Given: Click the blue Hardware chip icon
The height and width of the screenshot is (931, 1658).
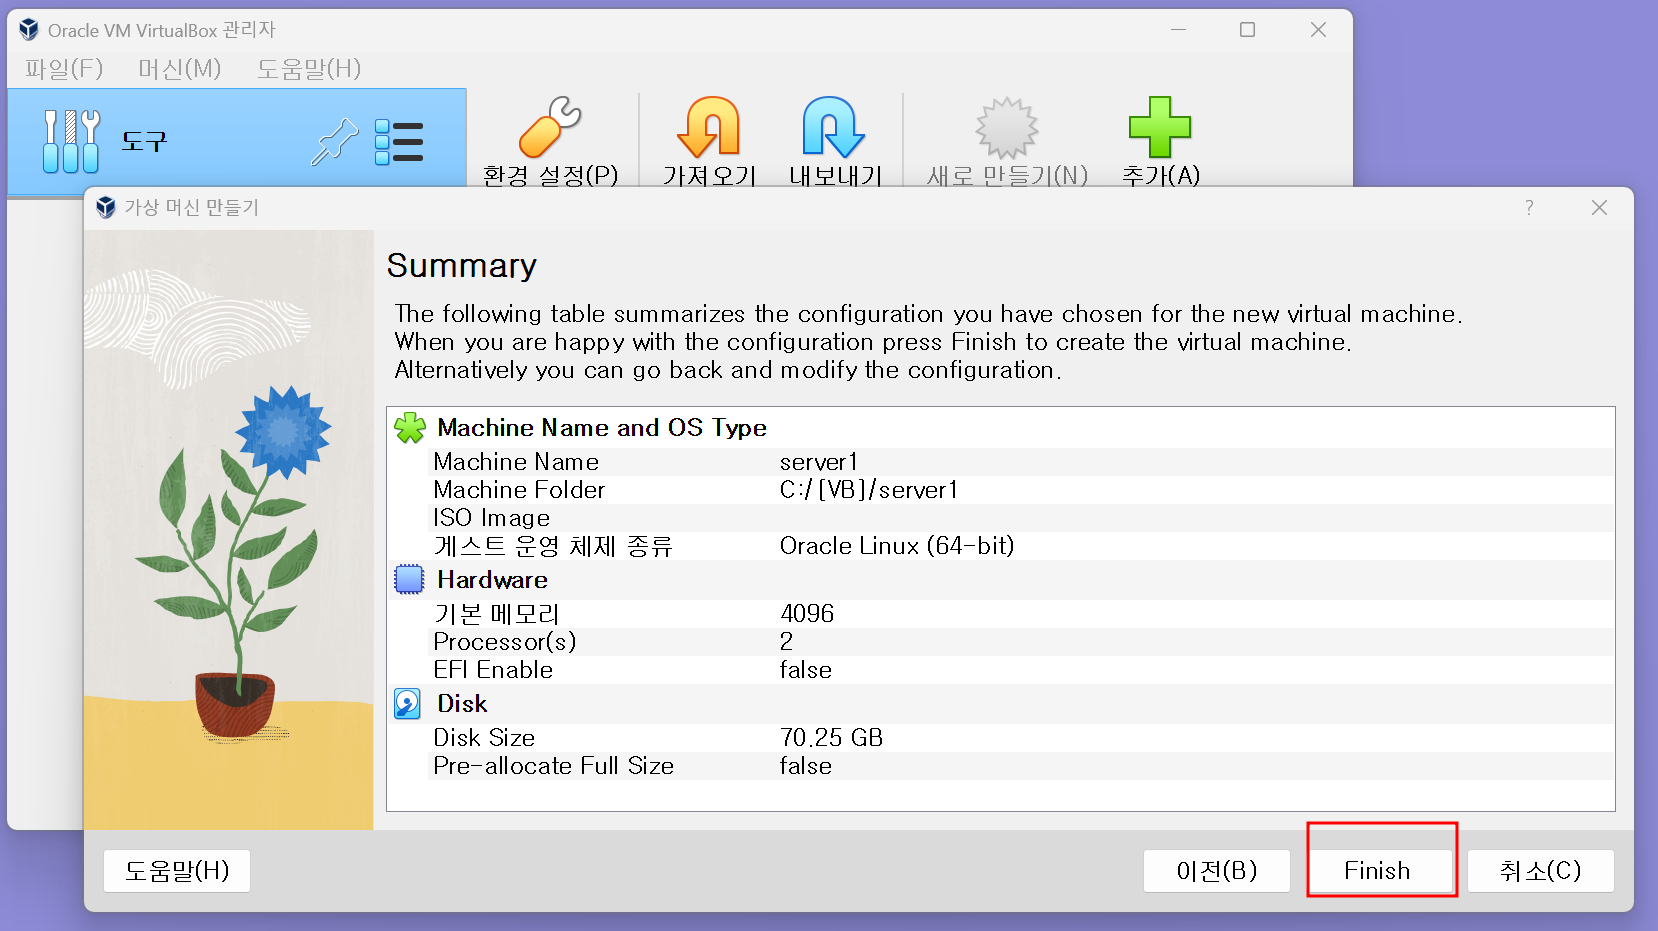Looking at the screenshot, I should tap(409, 580).
